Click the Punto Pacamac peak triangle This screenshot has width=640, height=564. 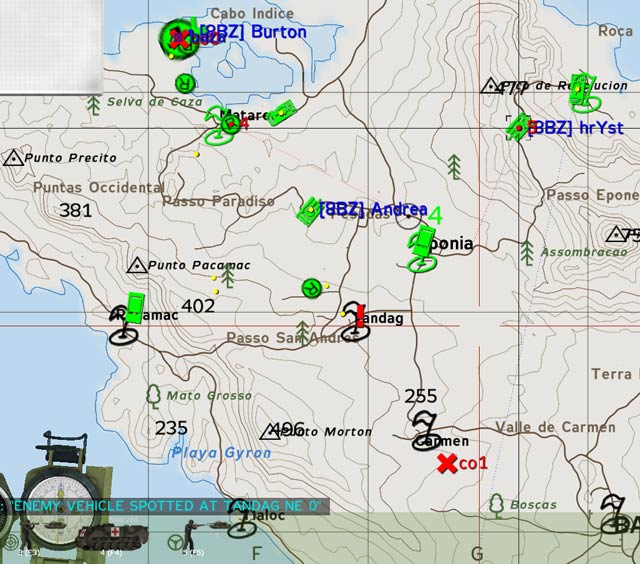coord(137,265)
